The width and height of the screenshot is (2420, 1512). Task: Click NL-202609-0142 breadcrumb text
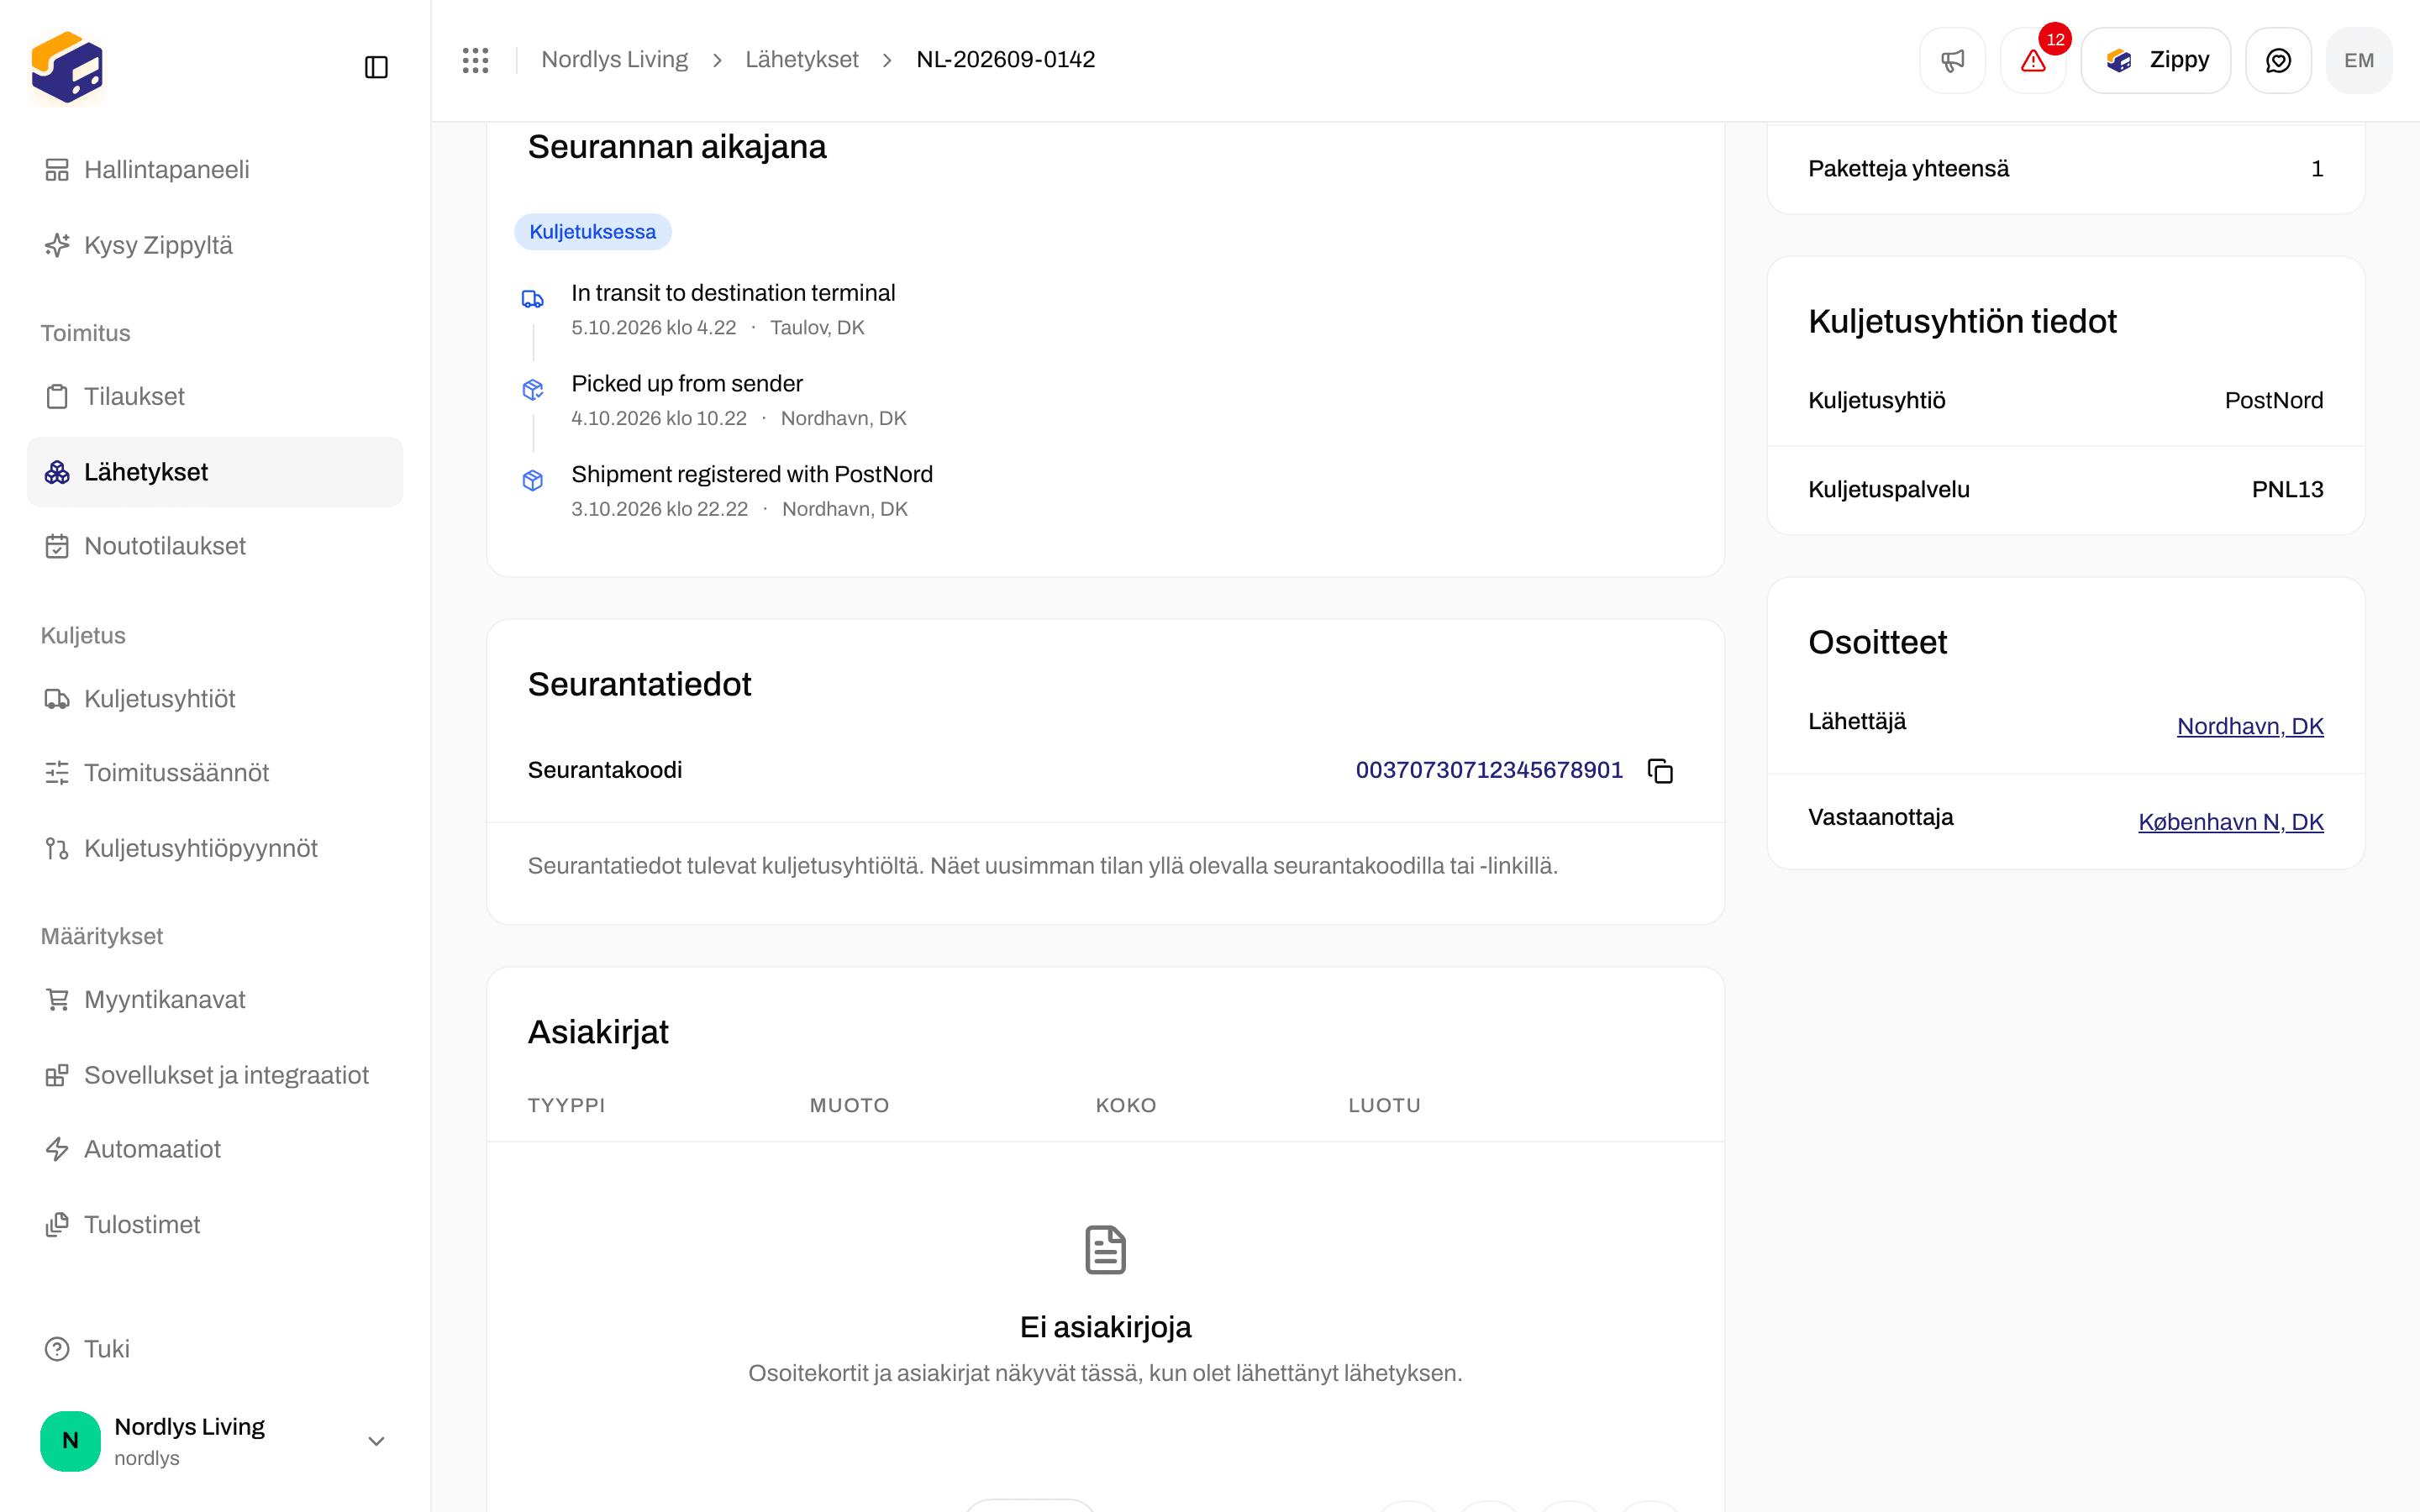(x=1005, y=60)
